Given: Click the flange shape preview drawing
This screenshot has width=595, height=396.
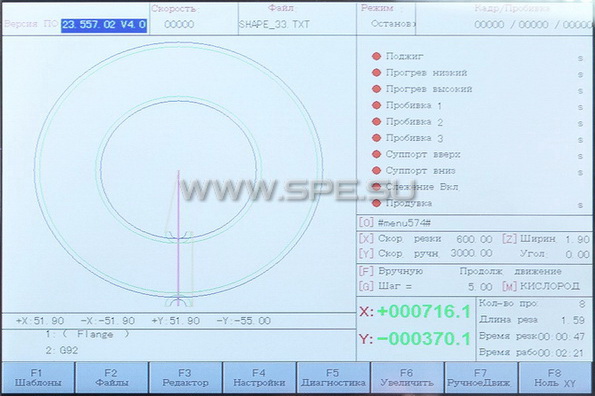Looking at the screenshot, I should click(179, 174).
